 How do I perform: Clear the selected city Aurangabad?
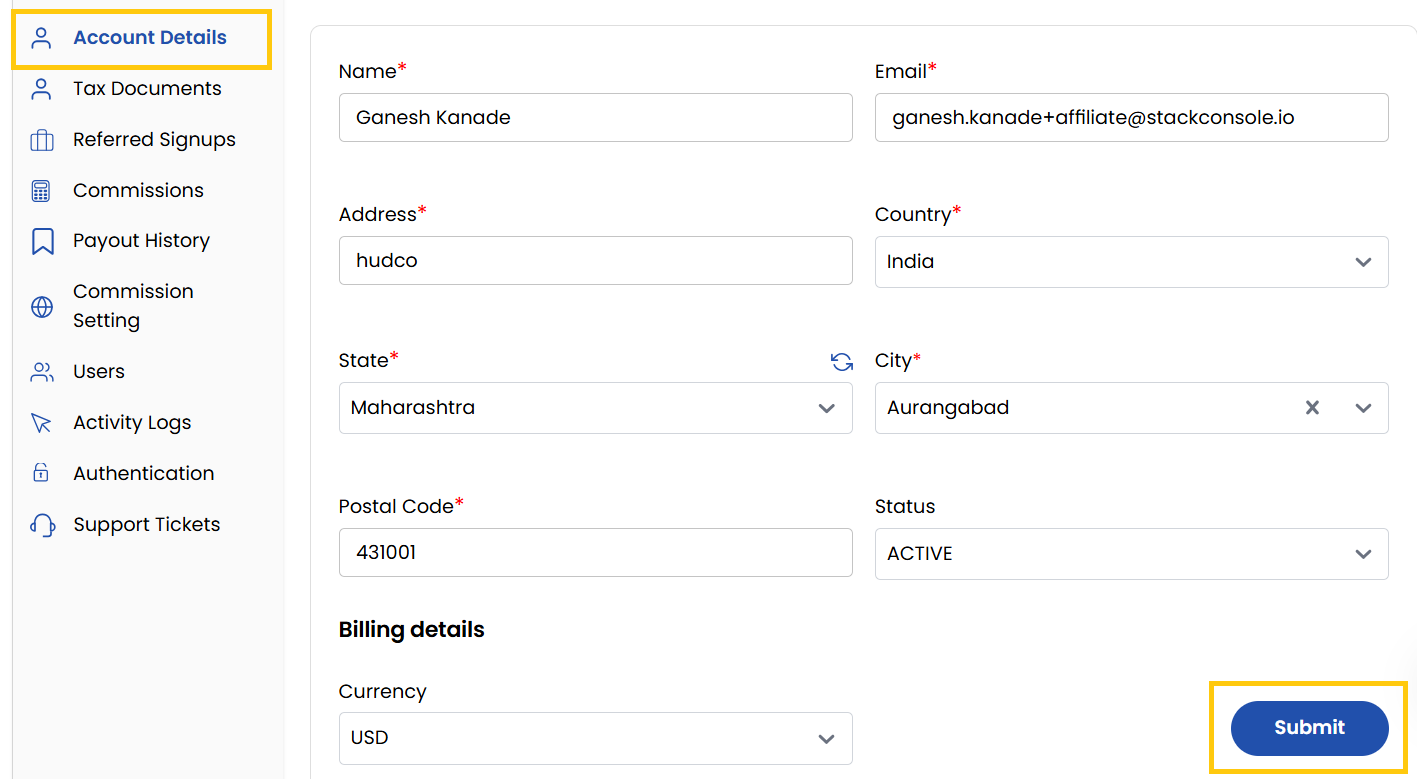pyautogui.click(x=1312, y=408)
